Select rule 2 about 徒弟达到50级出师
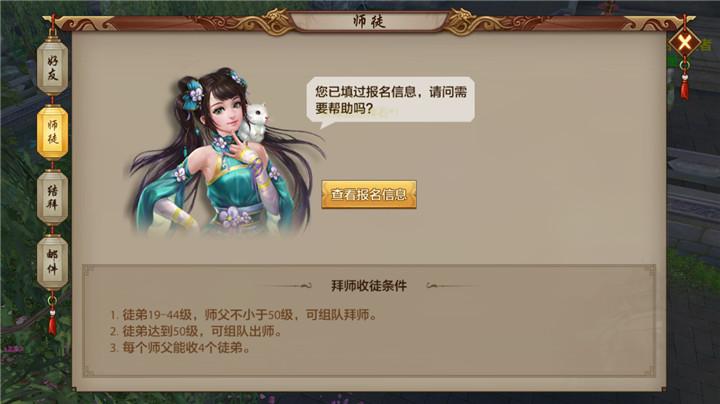 pyautogui.click(x=195, y=331)
